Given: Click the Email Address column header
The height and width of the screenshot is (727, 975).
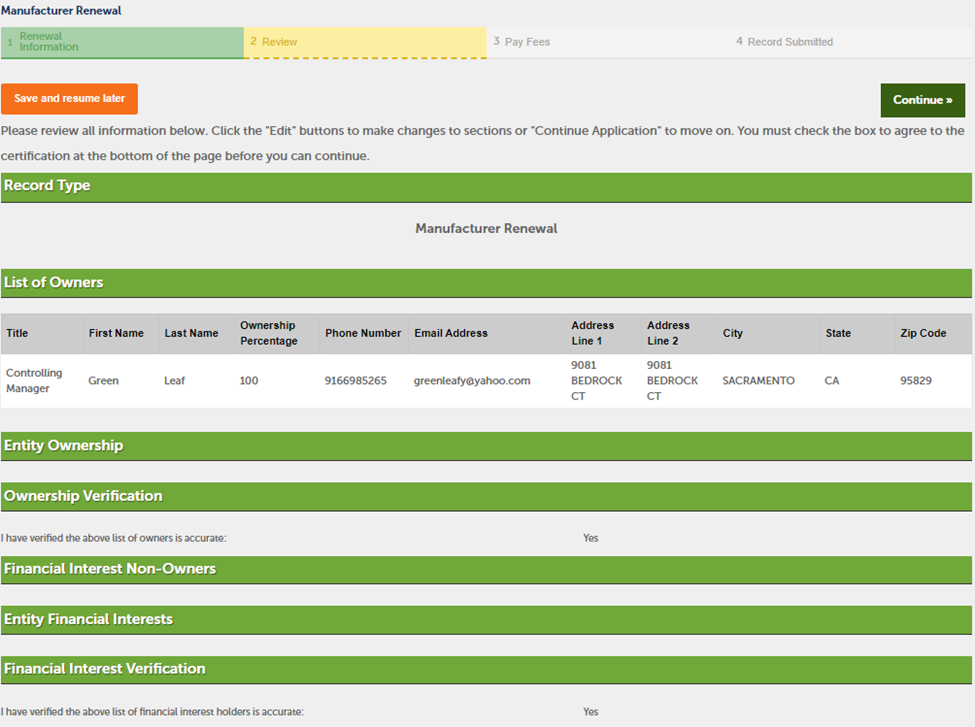Looking at the screenshot, I should [451, 333].
